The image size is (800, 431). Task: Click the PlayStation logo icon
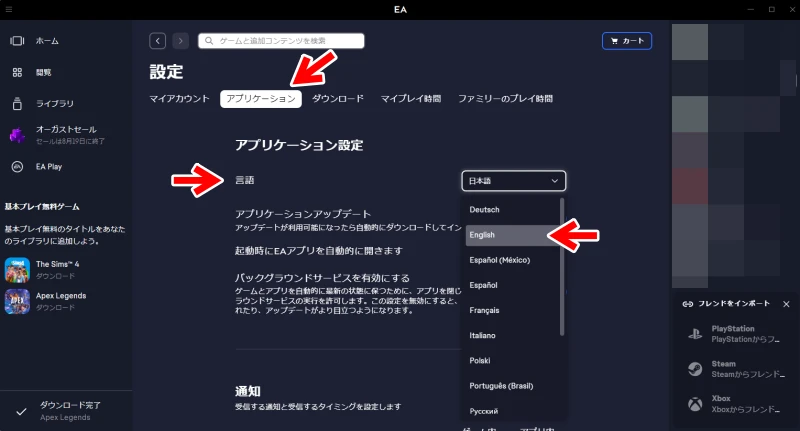695,334
